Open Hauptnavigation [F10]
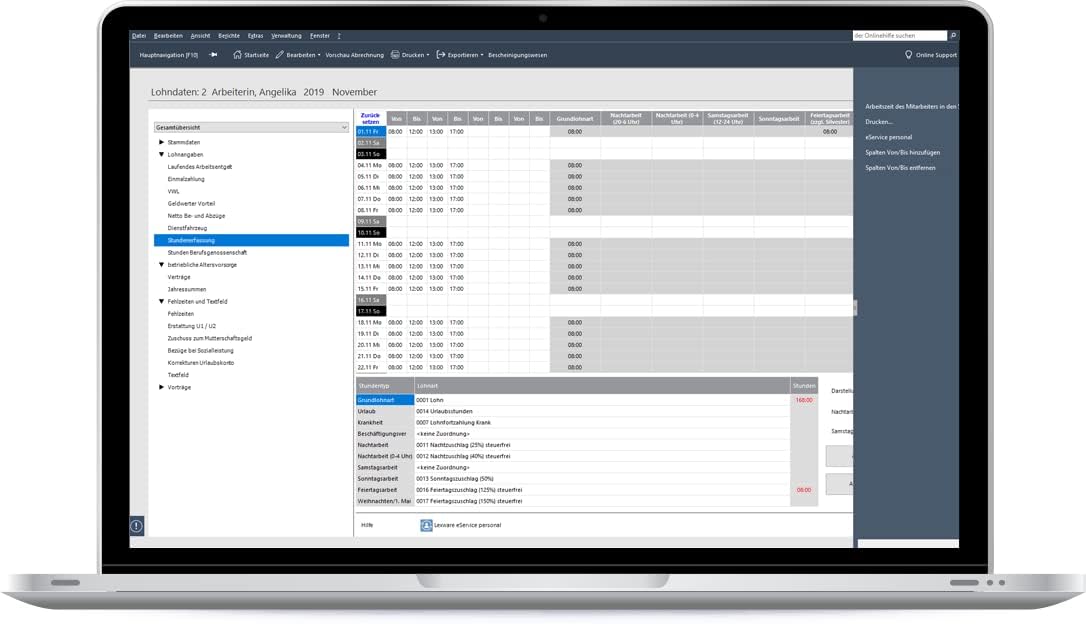The height and width of the screenshot is (624, 1086). tap(168, 55)
